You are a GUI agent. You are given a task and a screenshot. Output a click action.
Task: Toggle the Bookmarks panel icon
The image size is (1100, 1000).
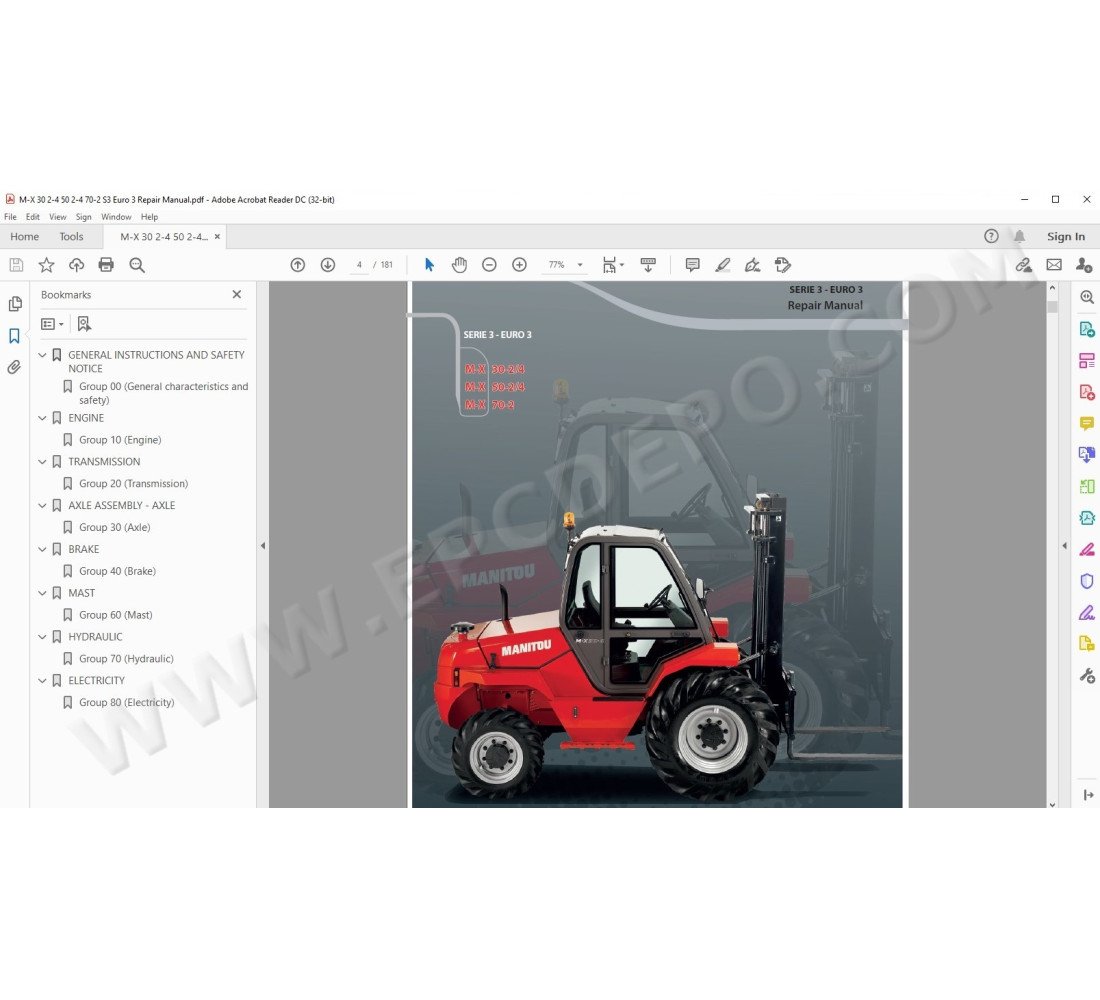click(x=14, y=336)
